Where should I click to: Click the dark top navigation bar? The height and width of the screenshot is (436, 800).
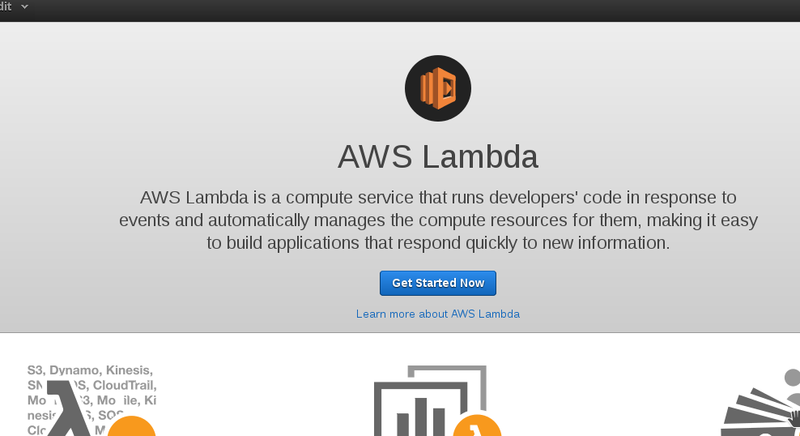point(400,10)
